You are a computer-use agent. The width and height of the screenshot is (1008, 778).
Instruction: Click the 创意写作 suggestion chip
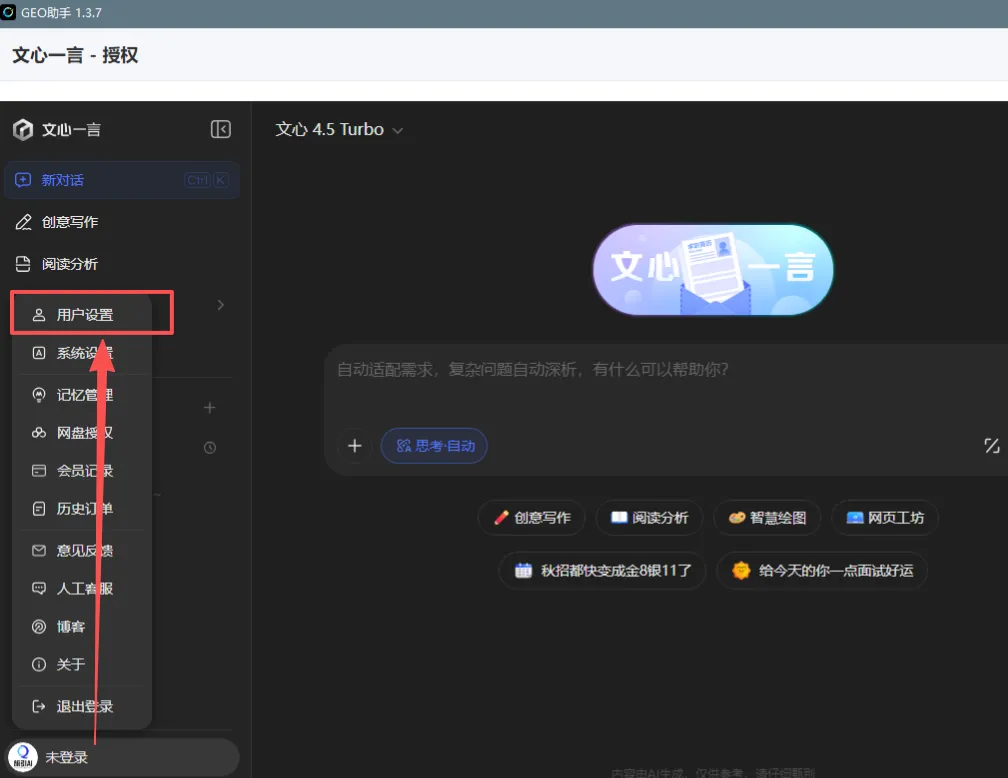pyautogui.click(x=532, y=518)
